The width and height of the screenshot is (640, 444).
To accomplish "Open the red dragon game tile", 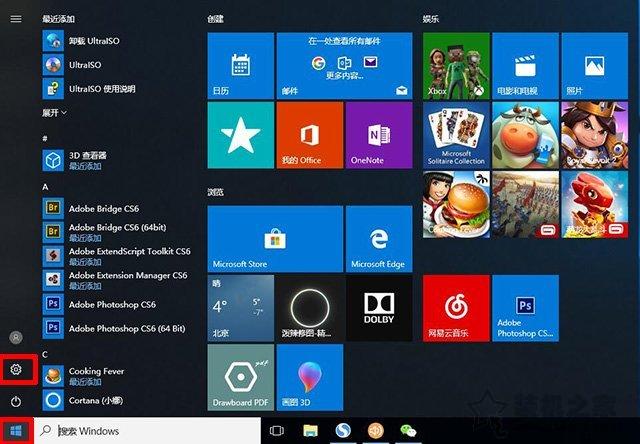I will (x=595, y=204).
